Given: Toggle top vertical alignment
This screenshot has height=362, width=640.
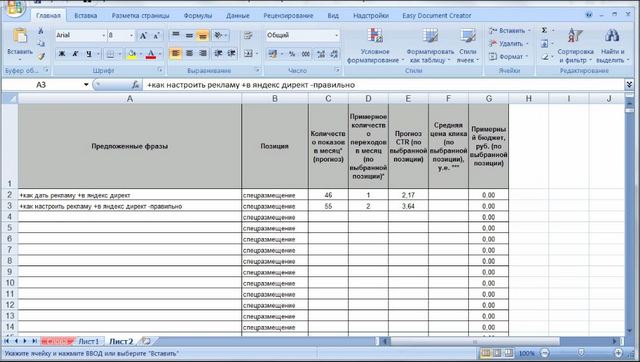Looking at the screenshot, I should [176, 36].
